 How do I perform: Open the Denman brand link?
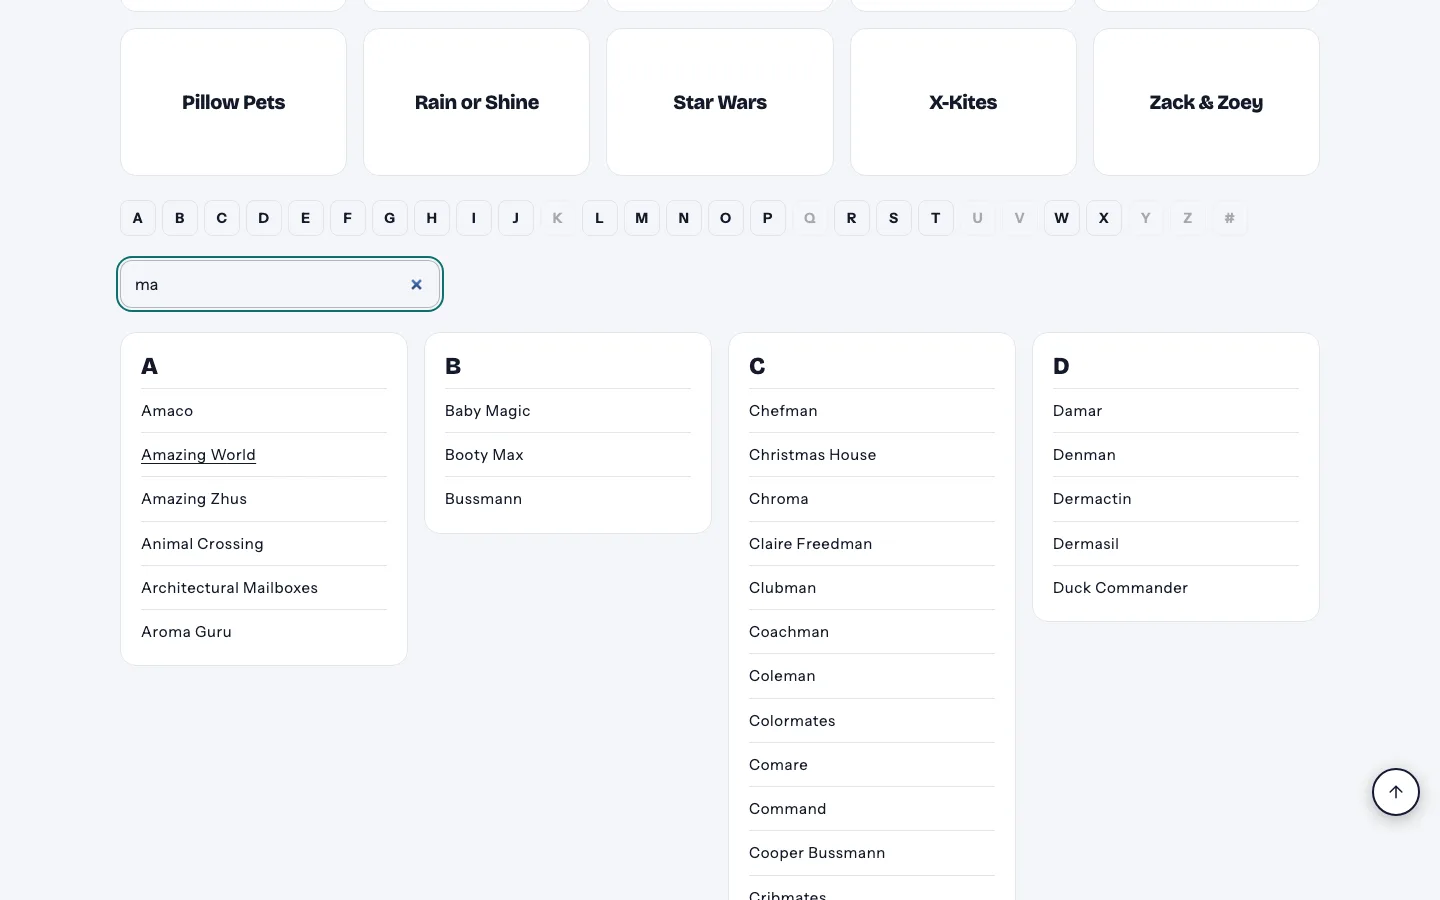pos(1084,455)
